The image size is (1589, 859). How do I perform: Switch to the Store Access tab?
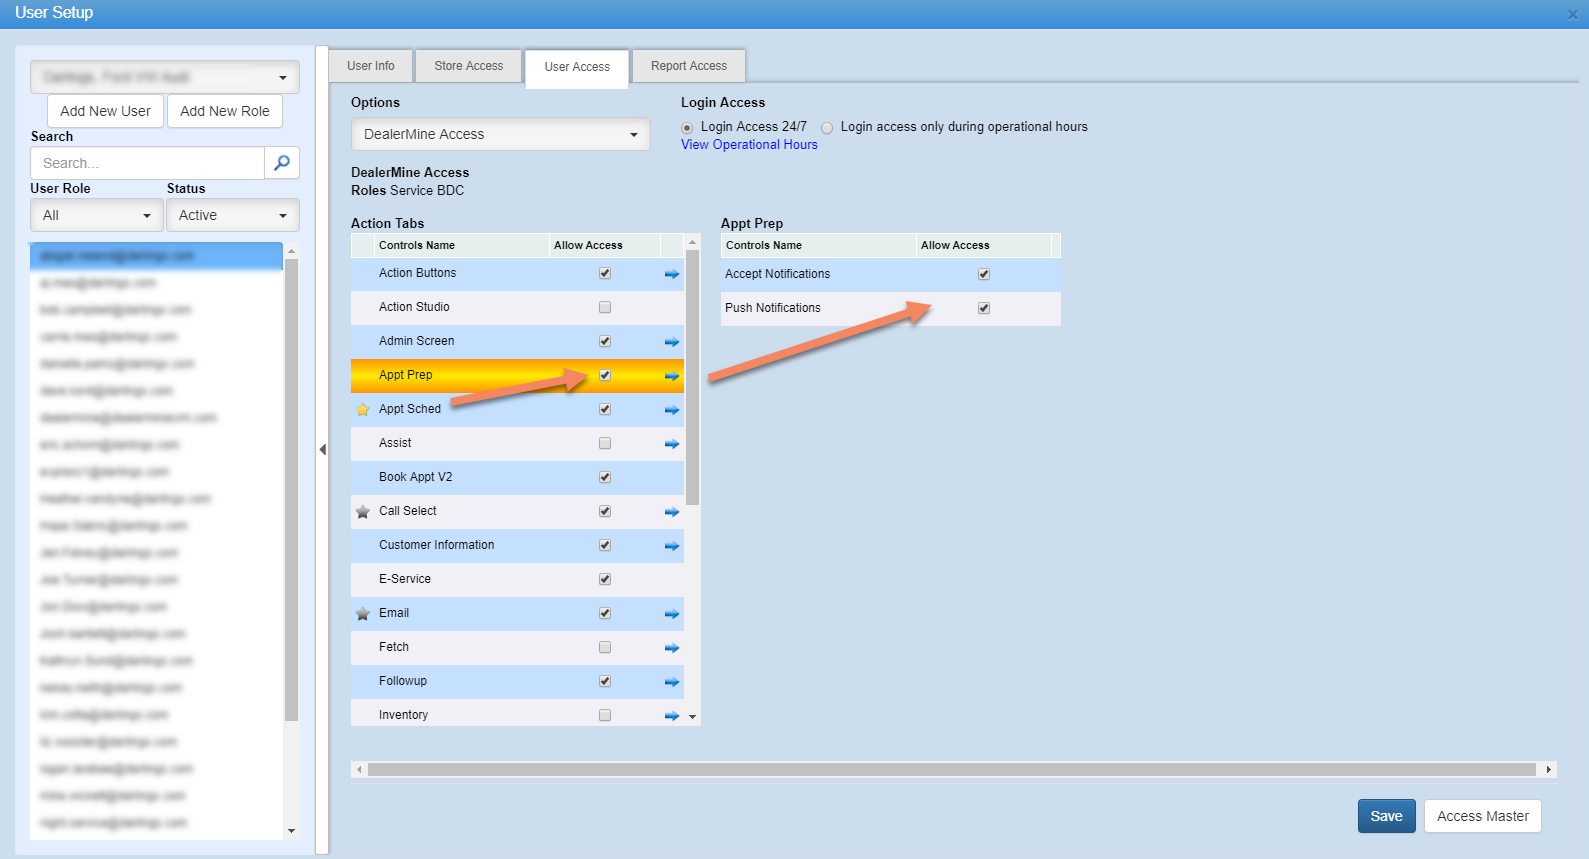pyautogui.click(x=469, y=66)
